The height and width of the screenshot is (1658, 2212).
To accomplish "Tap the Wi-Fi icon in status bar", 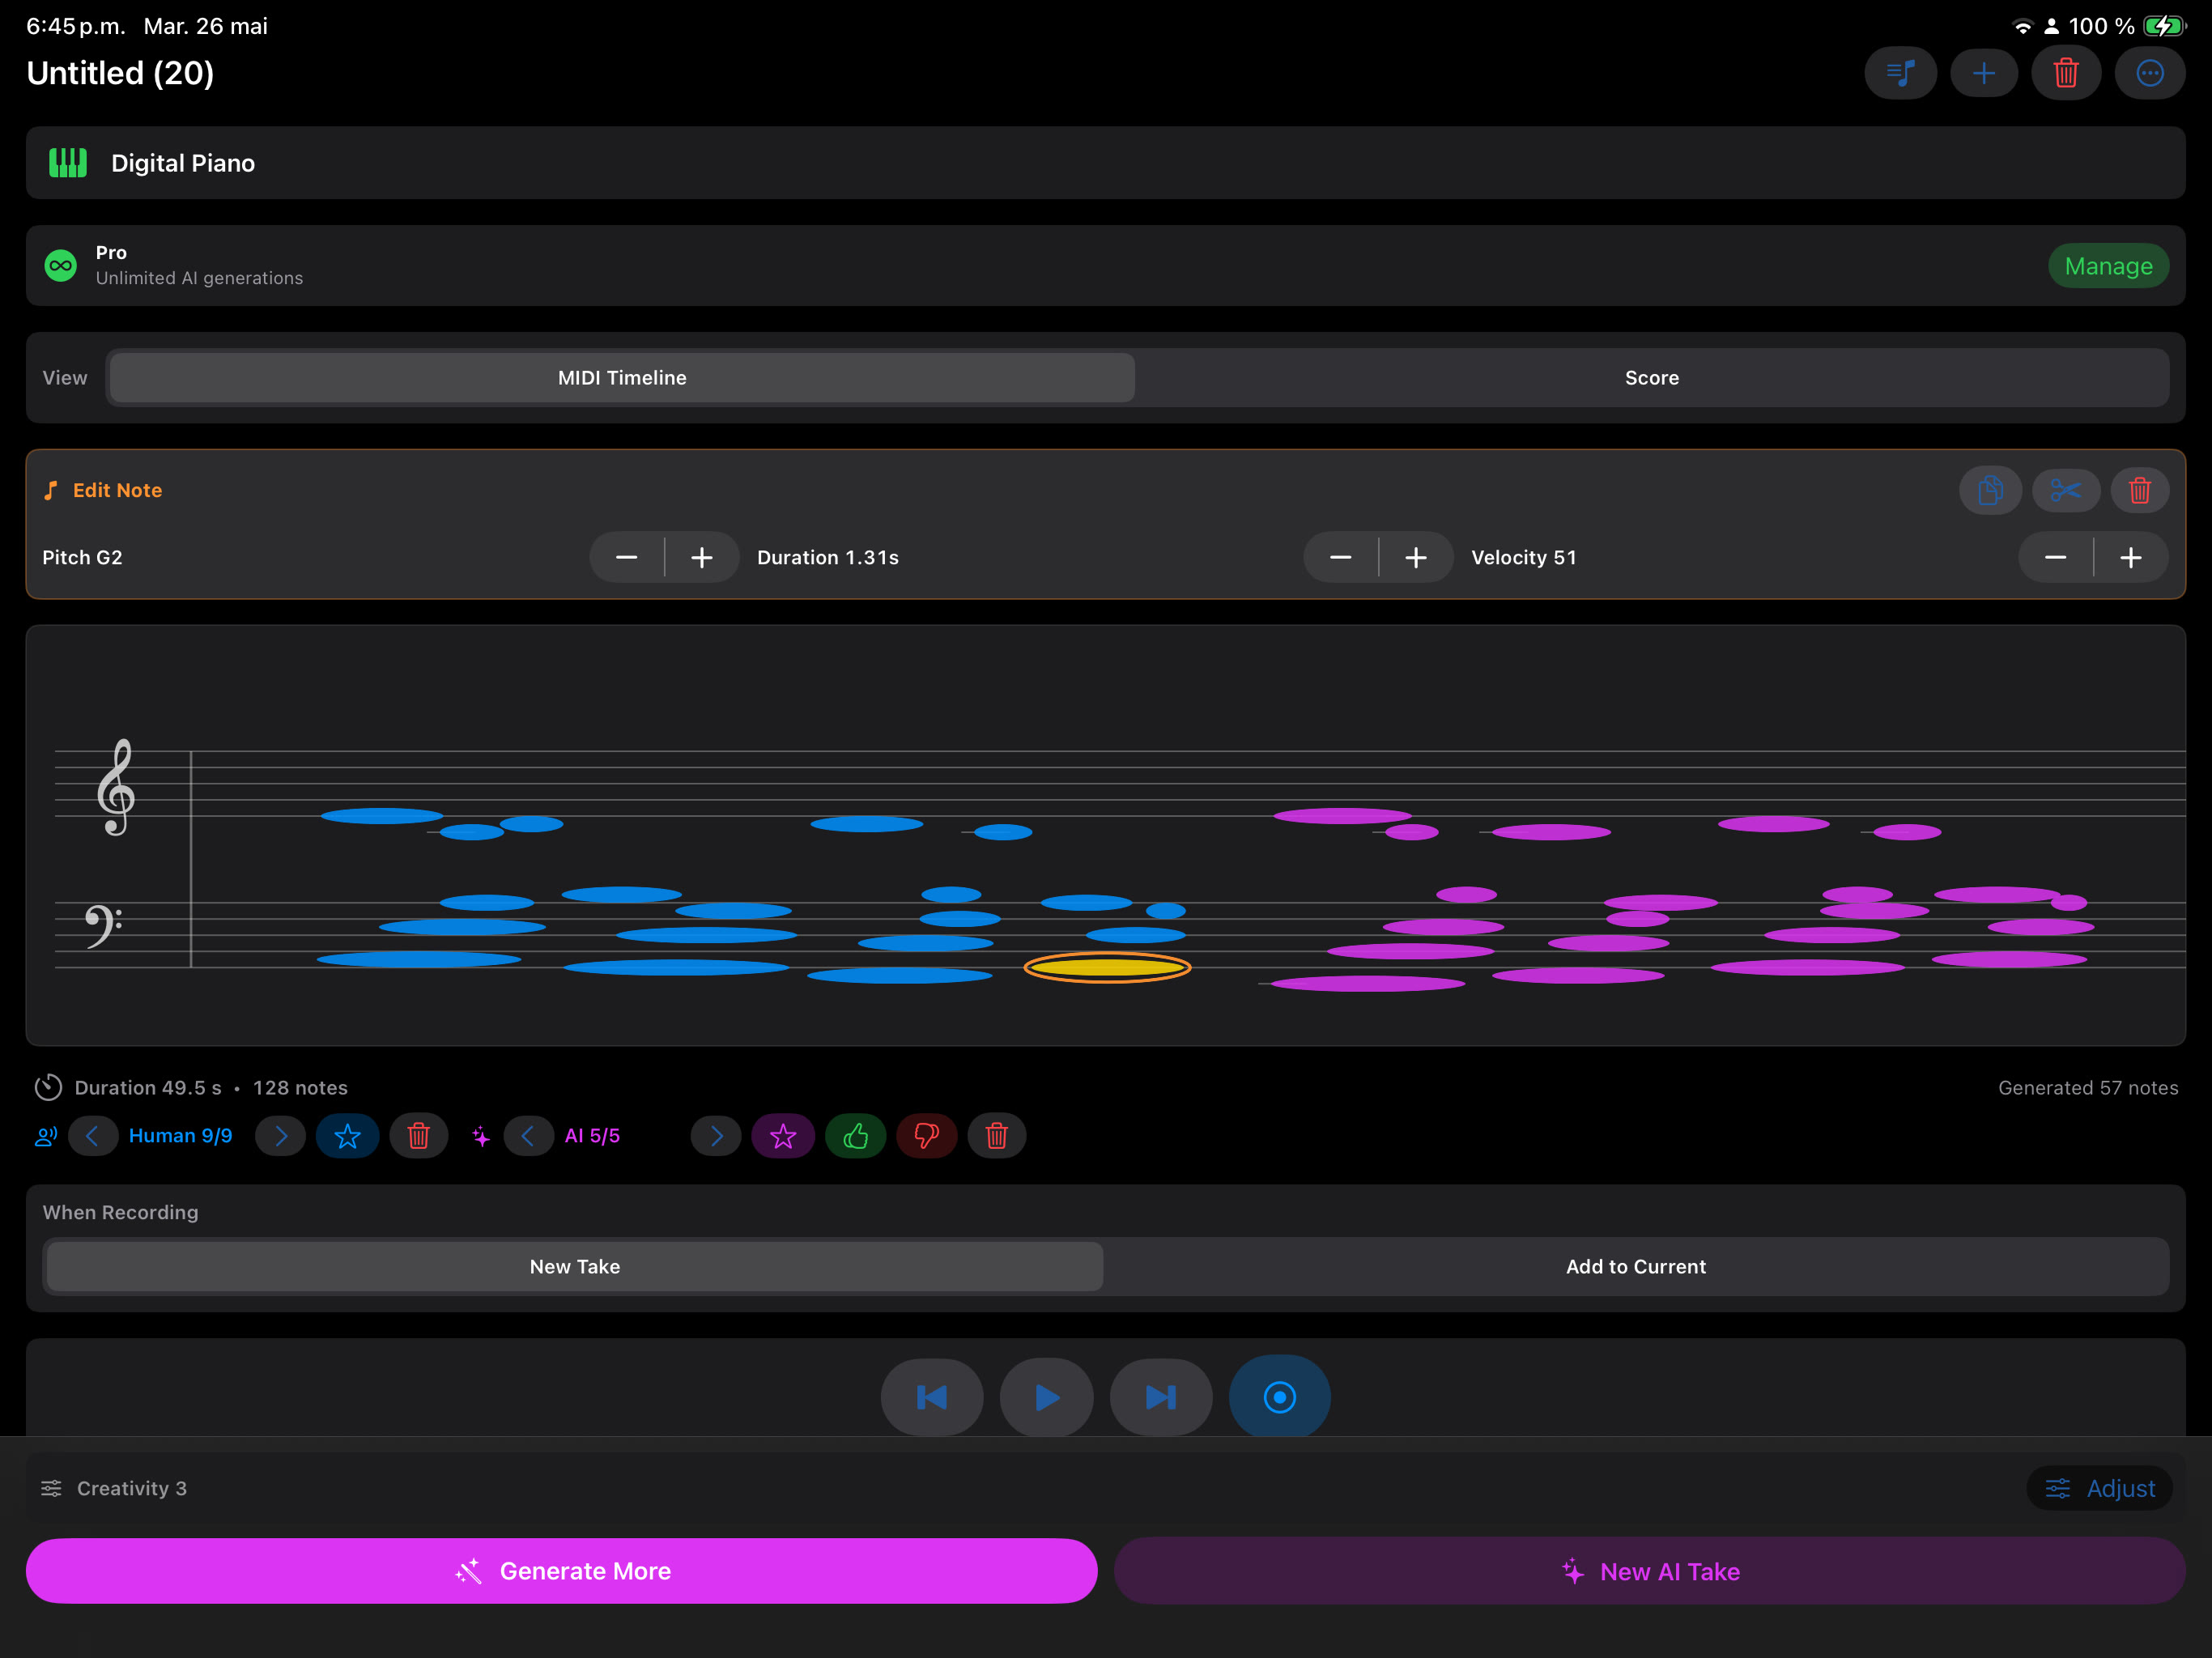I will point(2022,26).
